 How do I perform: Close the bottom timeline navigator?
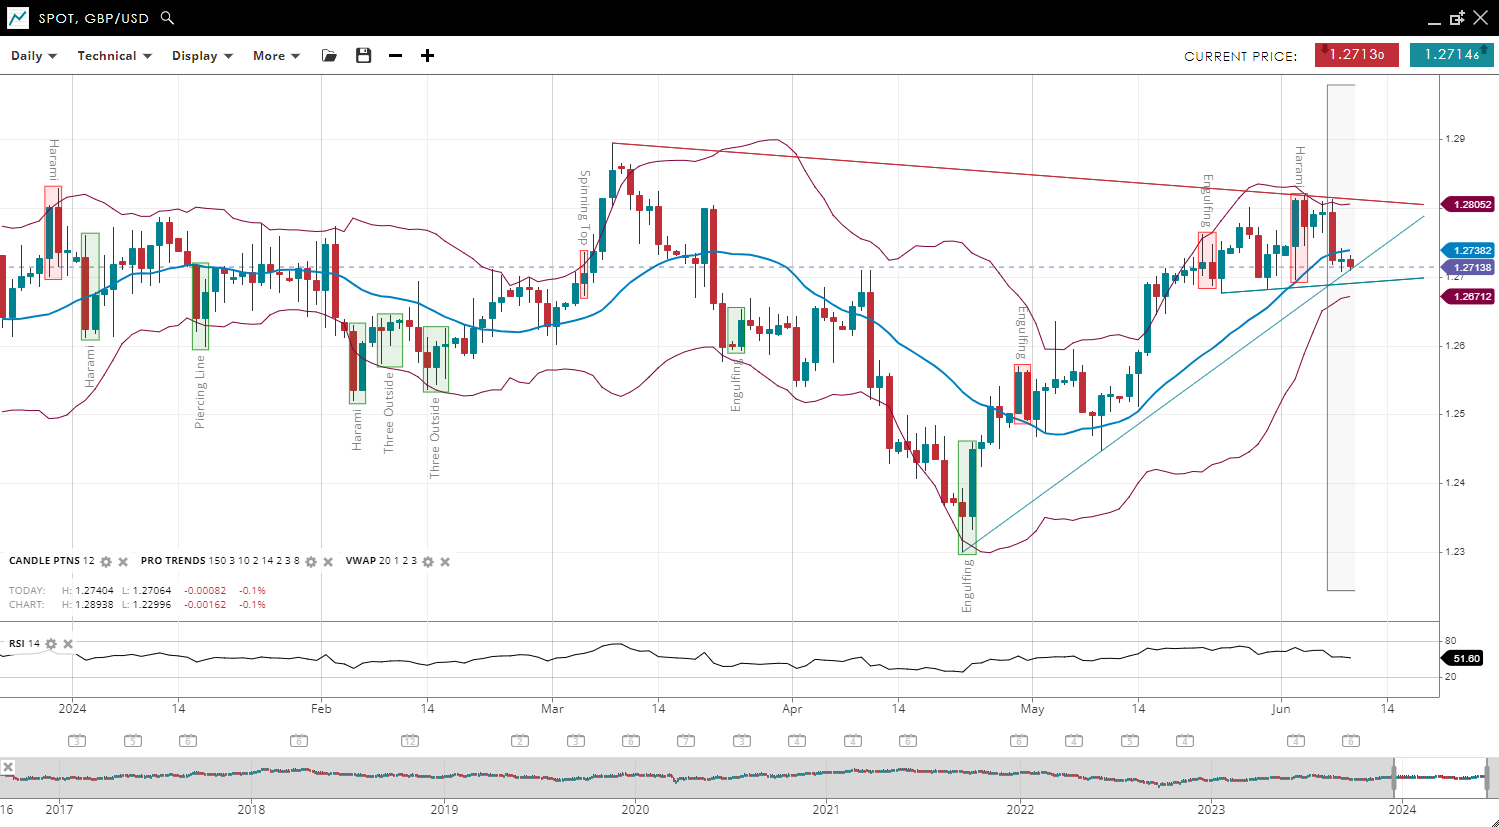[8, 767]
